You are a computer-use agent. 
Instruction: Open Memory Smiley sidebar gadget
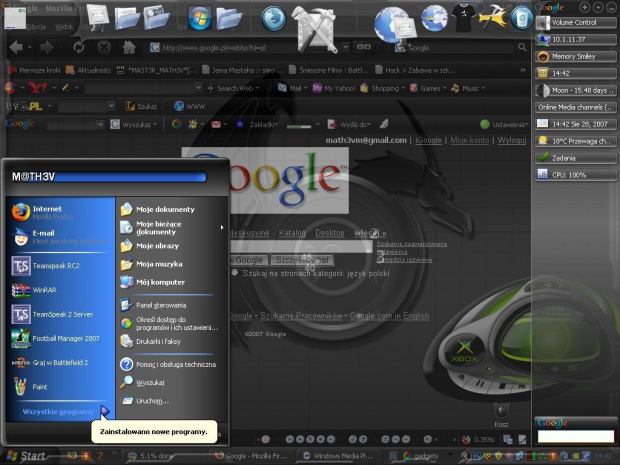[x=575, y=57]
